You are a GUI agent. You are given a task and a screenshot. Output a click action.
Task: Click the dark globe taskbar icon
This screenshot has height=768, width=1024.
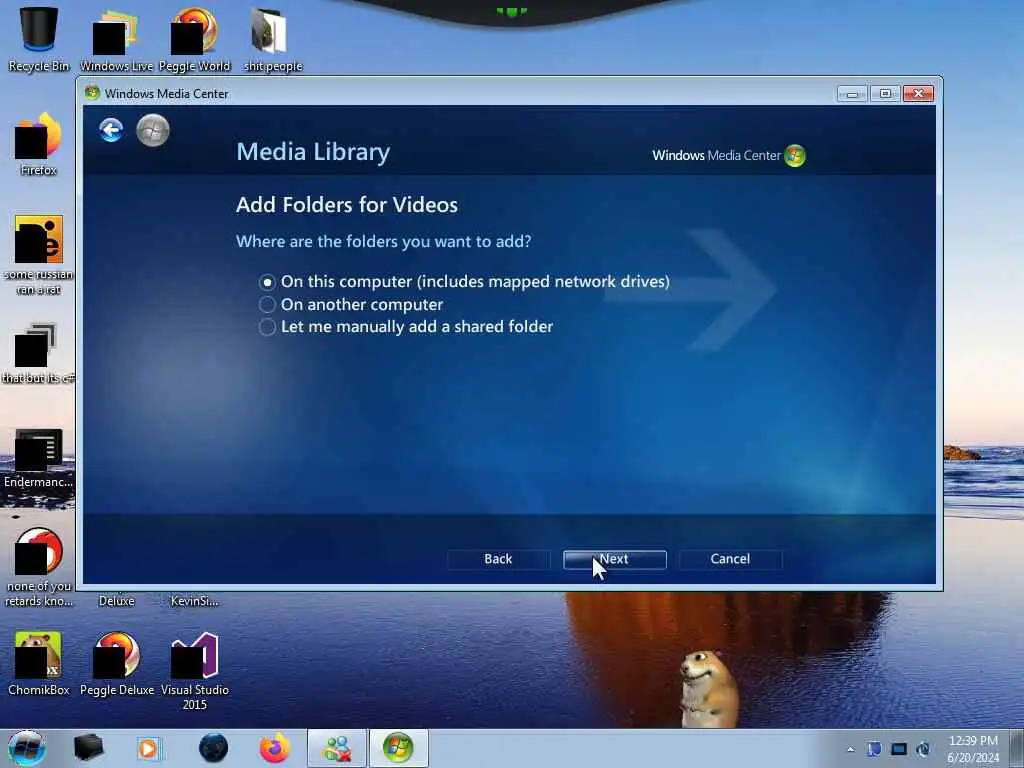213,748
